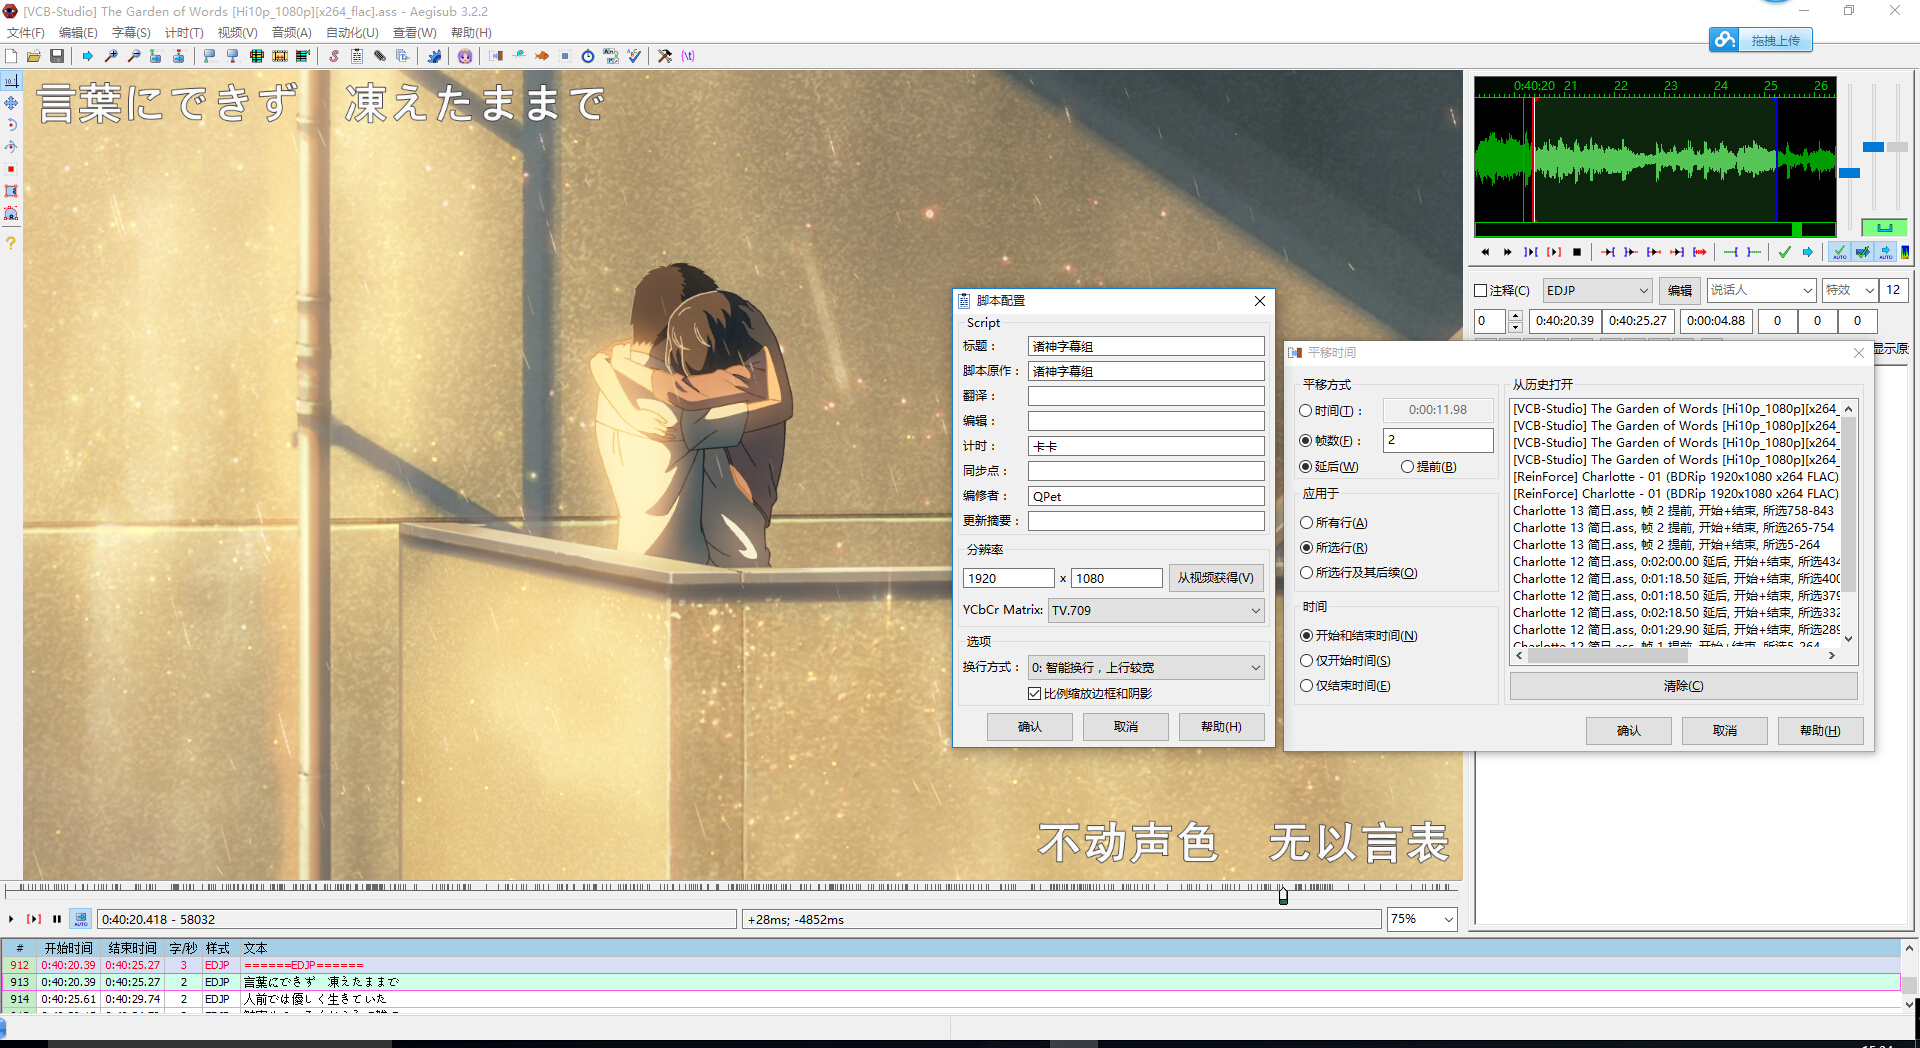This screenshot has width=1920, height=1048.
Task: Play the current audio selection (red brackets)
Action: point(1554,252)
